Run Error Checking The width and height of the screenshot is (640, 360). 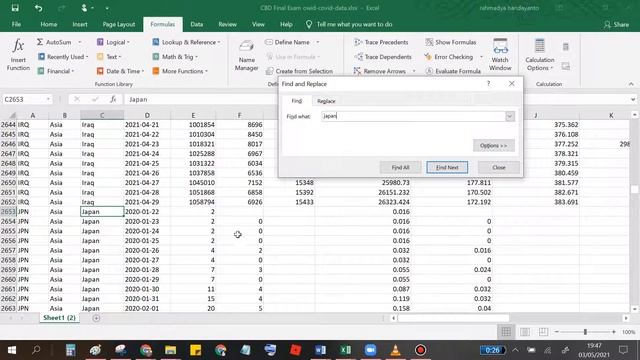(449, 57)
